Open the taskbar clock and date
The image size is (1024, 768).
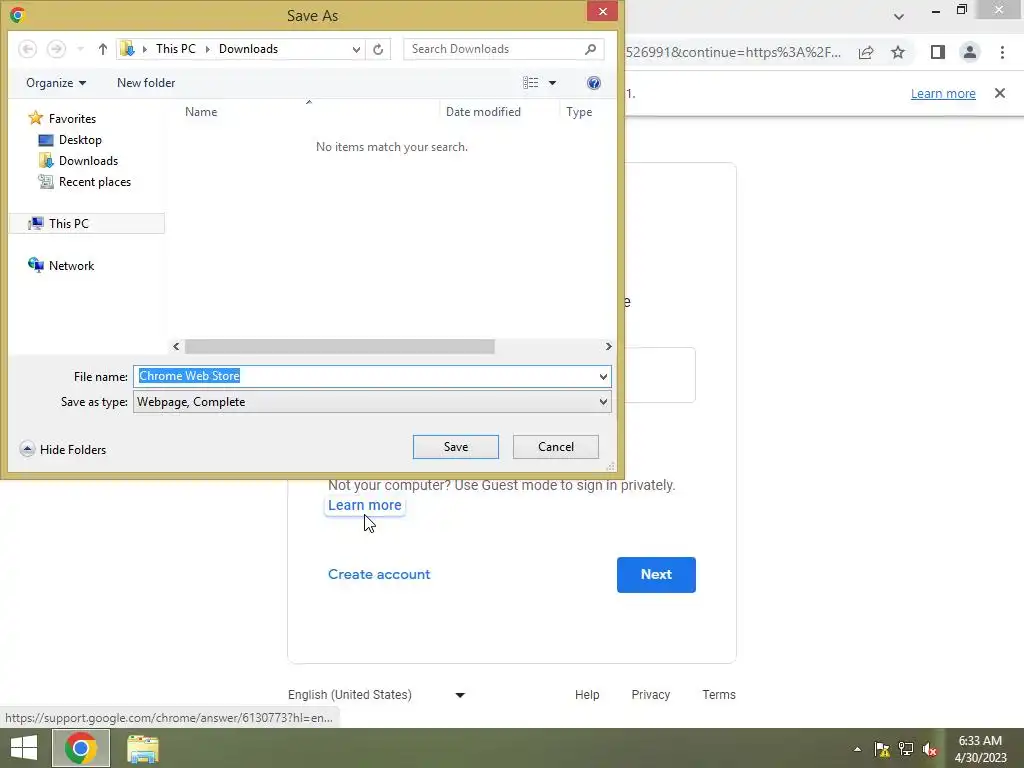point(980,749)
